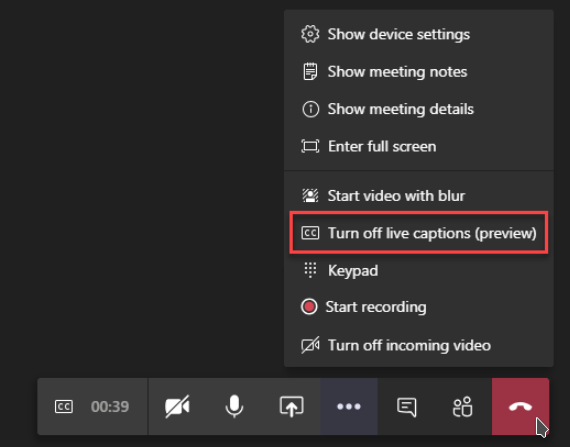Screen dimensions: 570x447
Task: Click the meeting notes notepad icon
Action: coord(310,71)
